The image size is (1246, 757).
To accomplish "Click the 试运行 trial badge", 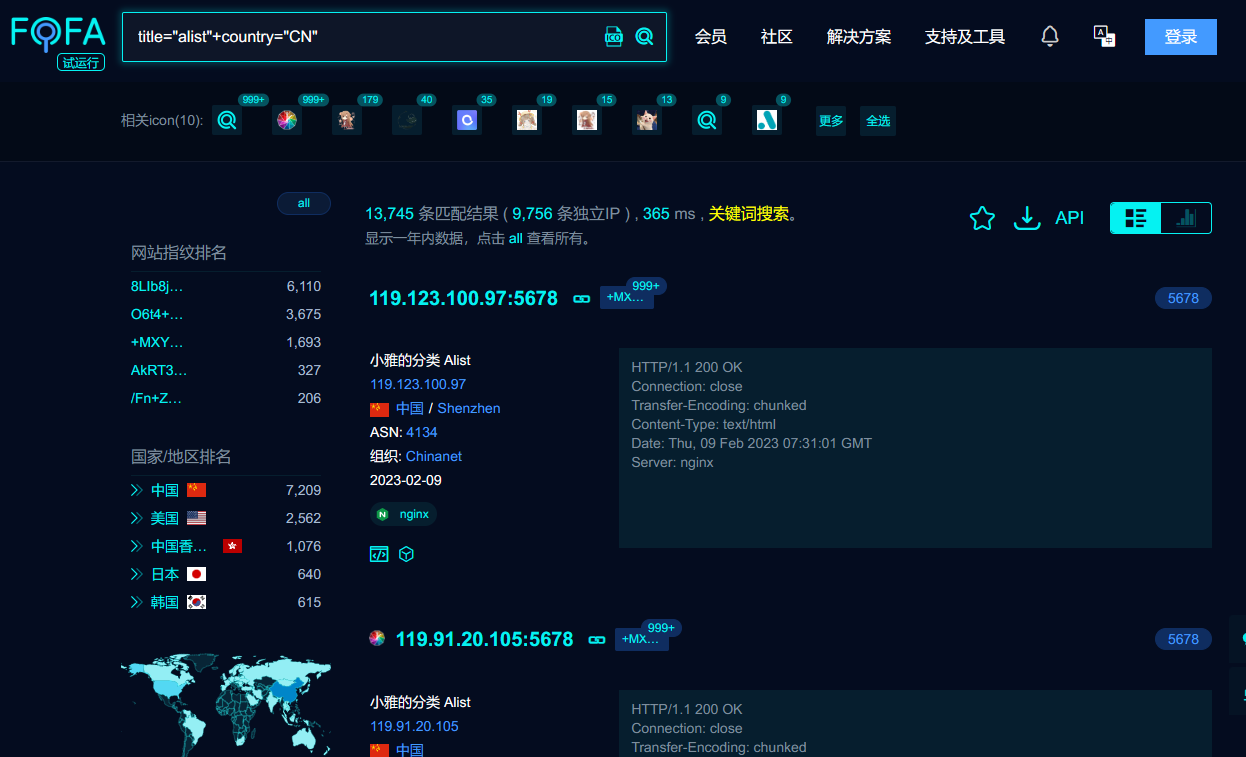I will coord(81,62).
